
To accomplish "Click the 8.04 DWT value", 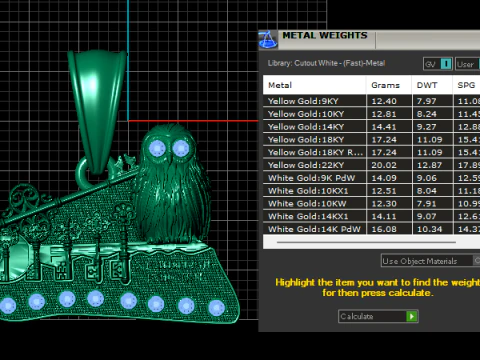I will pyautogui.click(x=427, y=191).
